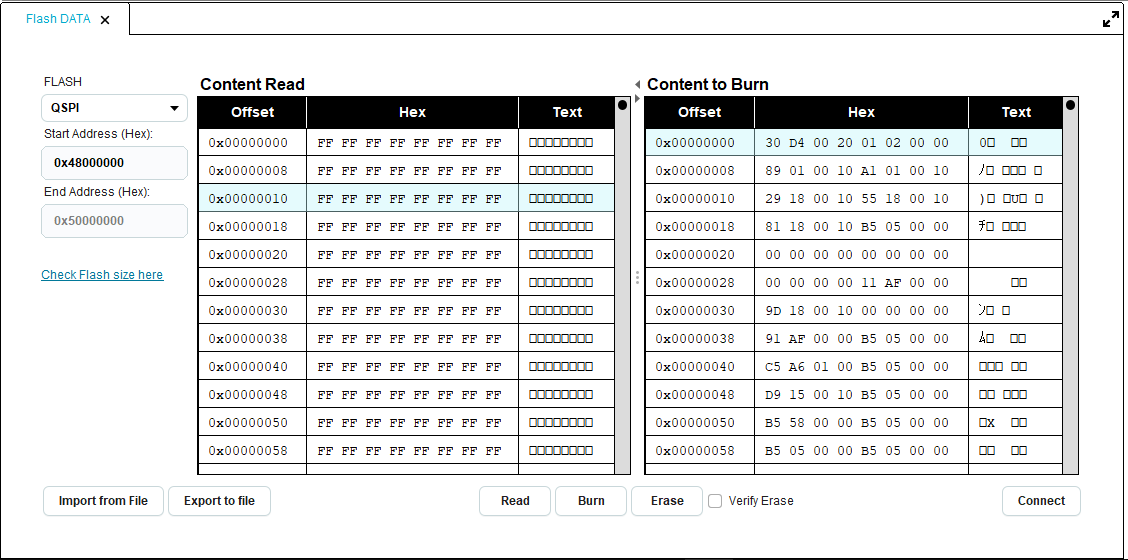Click Content Read Text column header
The width and height of the screenshot is (1128, 560).
pyautogui.click(x=567, y=112)
